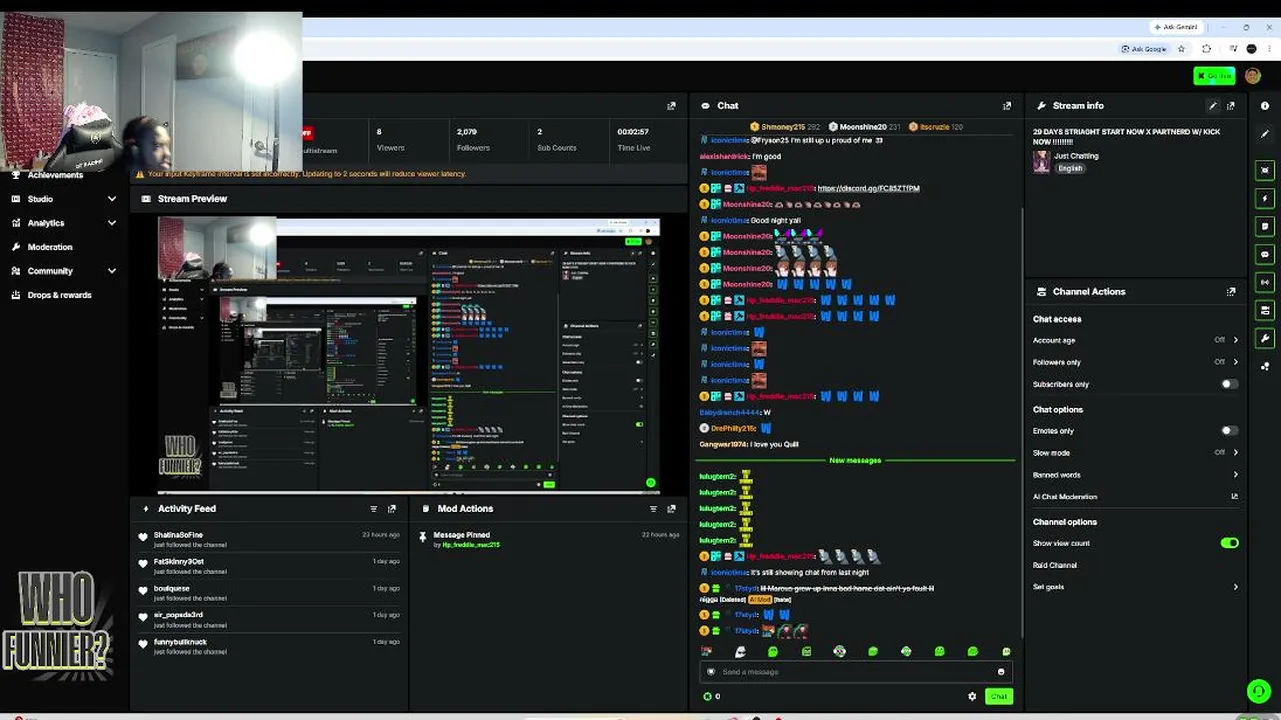
Task: Bookmark this page with star icon
Action: pos(1182,48)
